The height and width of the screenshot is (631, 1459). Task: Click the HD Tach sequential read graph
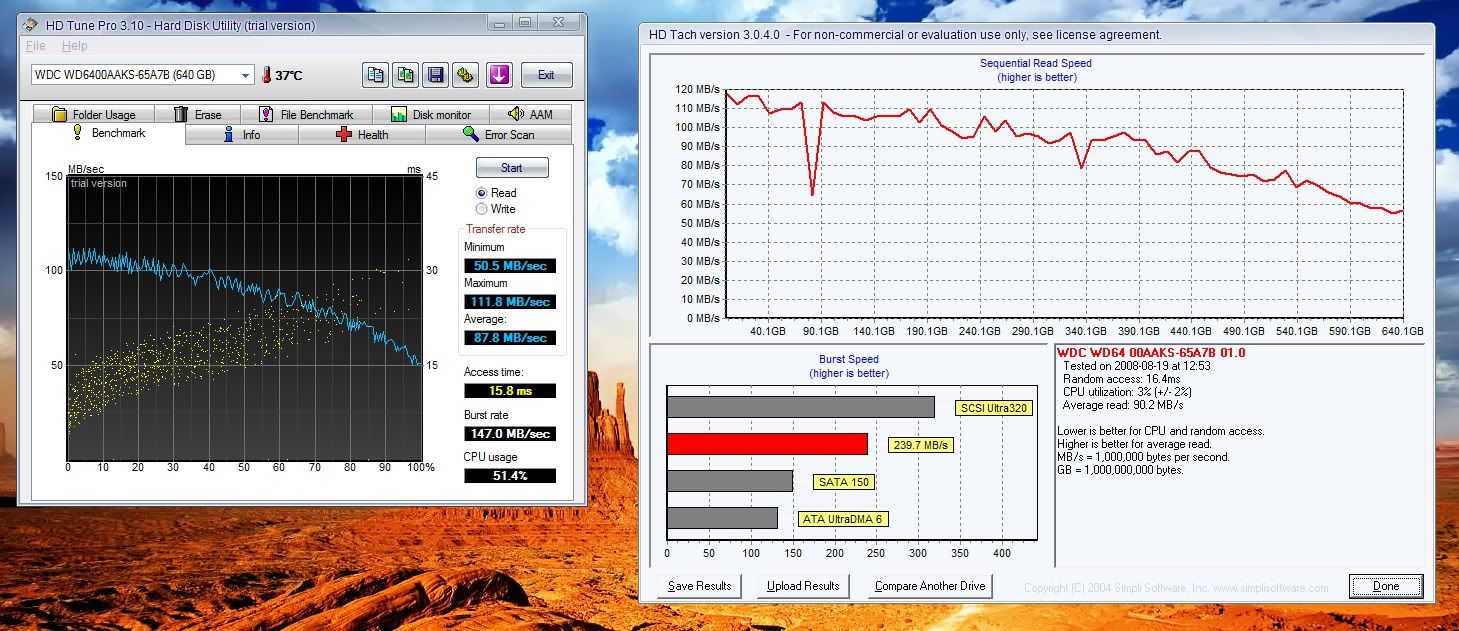(x=1063, y=203)
